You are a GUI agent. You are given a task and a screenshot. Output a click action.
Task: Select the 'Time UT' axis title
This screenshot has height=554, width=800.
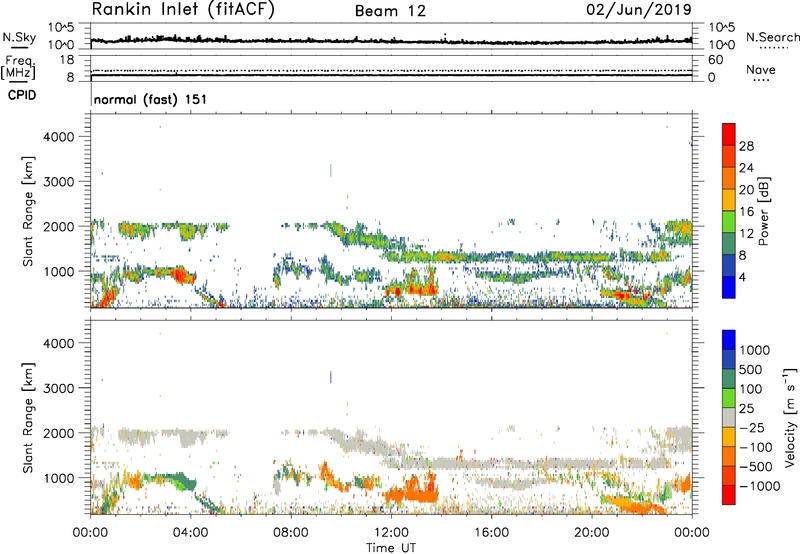pos(391,548)
